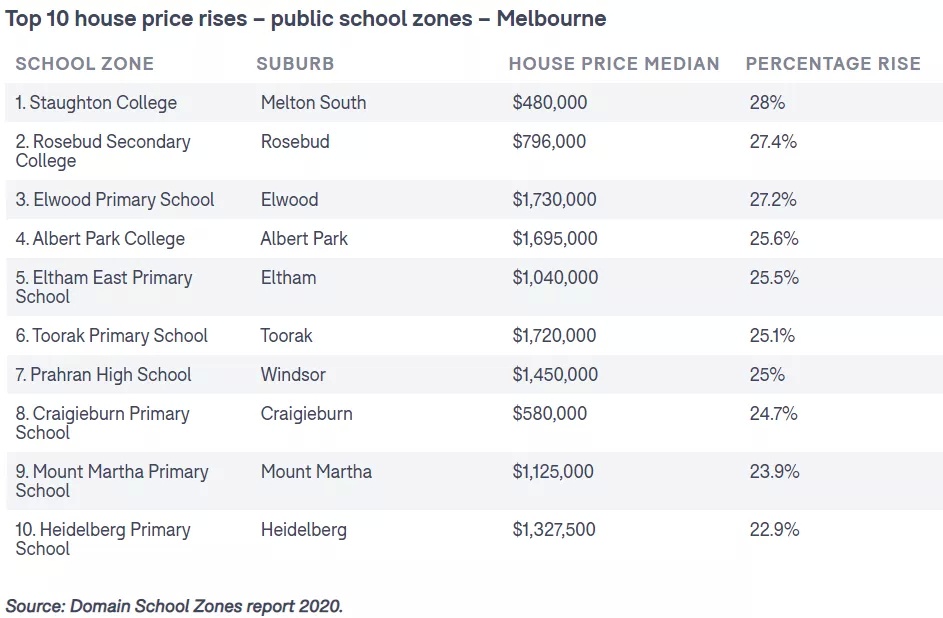Click the SUBURB column header
The width and height of the screenshot is (943, 618).
pyautogui.click(x=295, y=64)
